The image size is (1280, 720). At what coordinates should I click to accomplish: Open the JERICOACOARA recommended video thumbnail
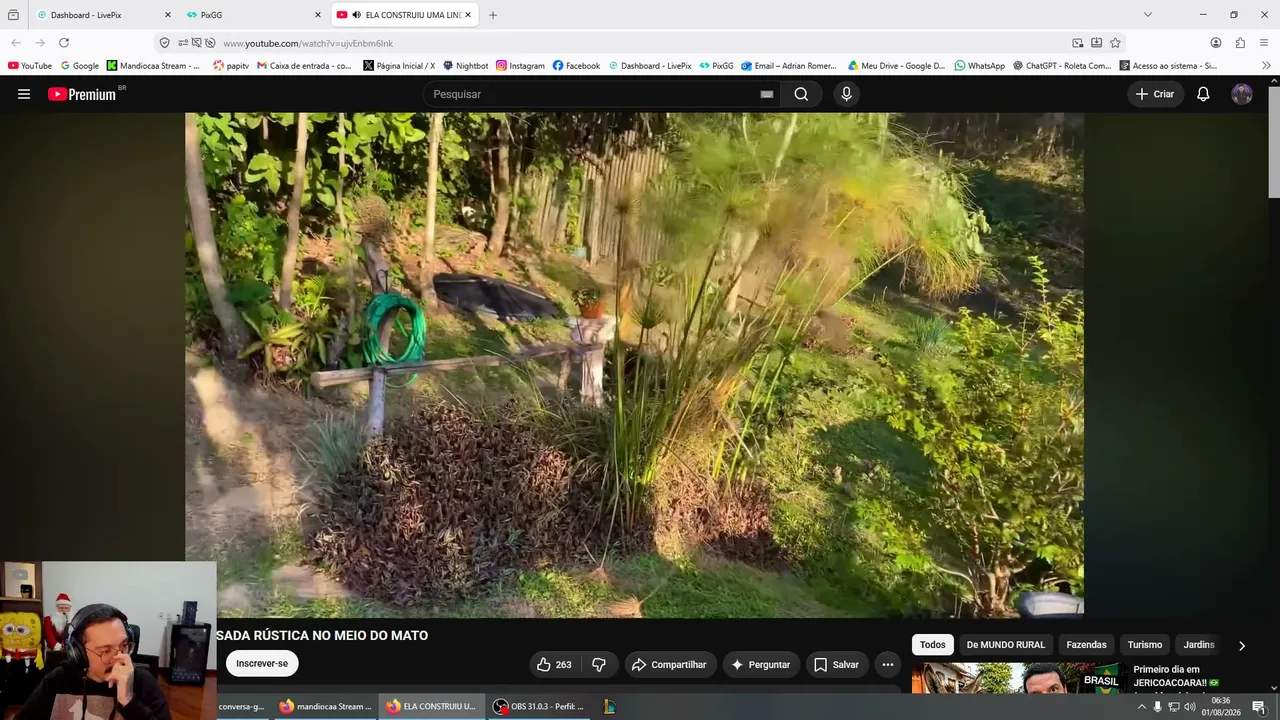[1017, 678]
